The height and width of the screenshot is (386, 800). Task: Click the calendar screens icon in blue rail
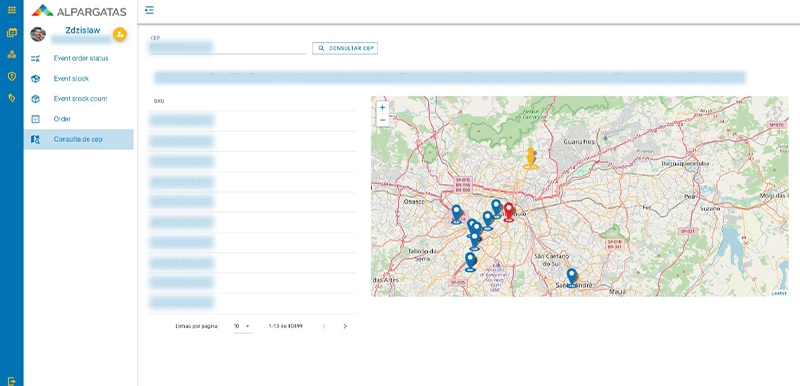[11, 33]
